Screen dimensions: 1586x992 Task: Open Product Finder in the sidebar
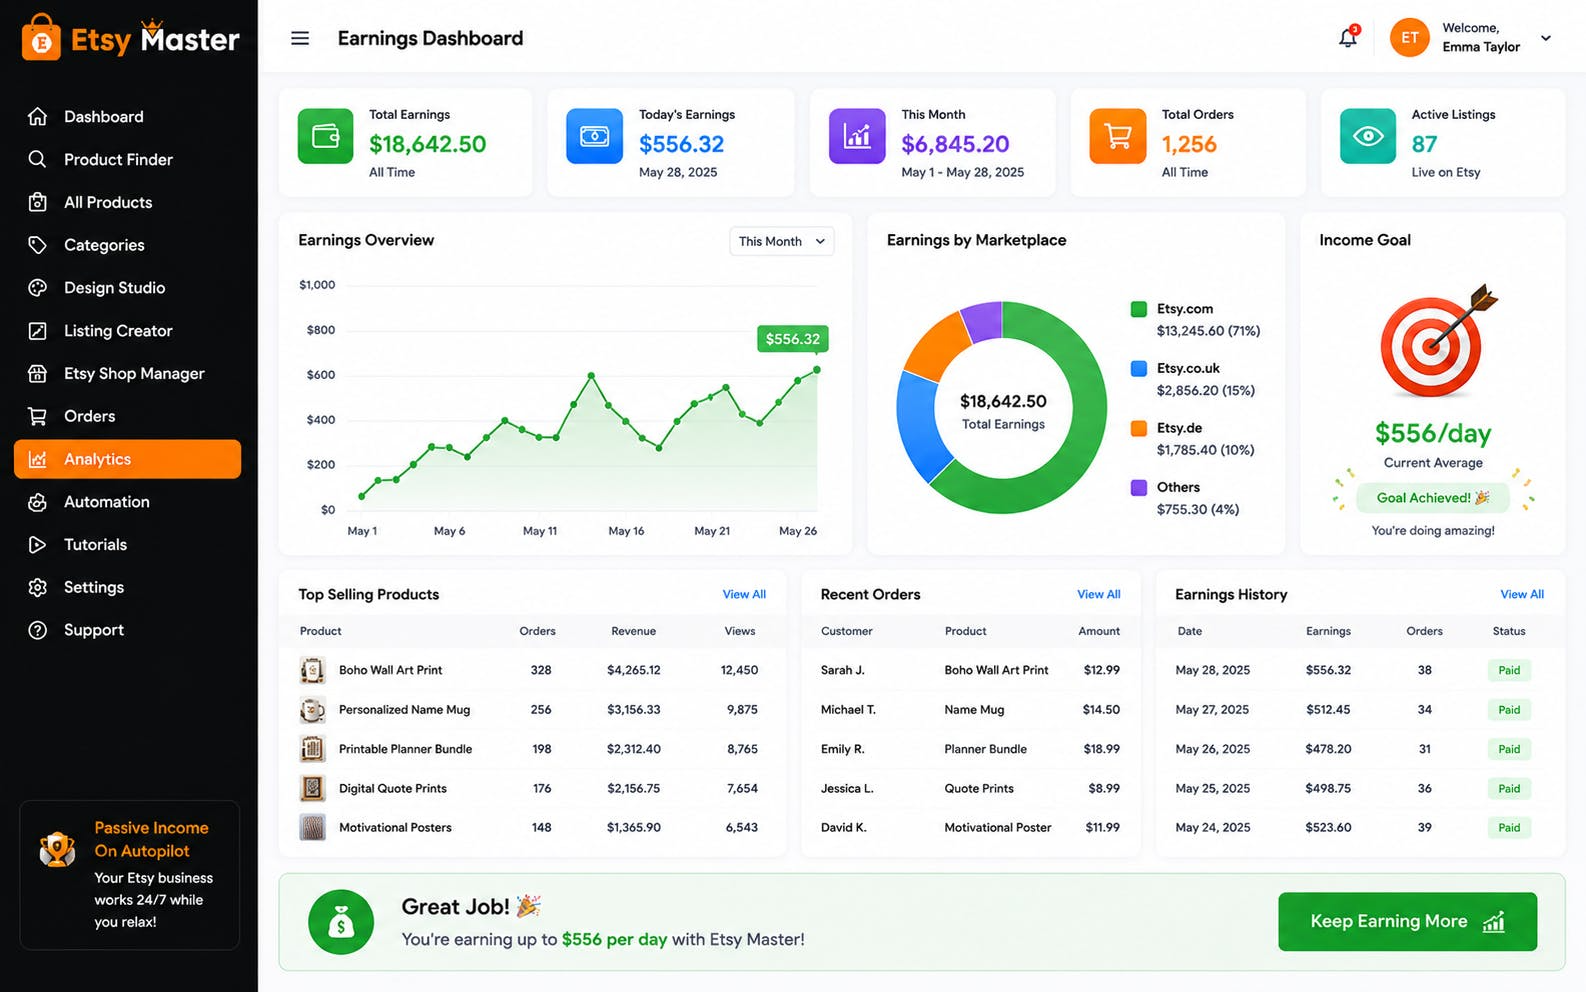click(127, 160)
